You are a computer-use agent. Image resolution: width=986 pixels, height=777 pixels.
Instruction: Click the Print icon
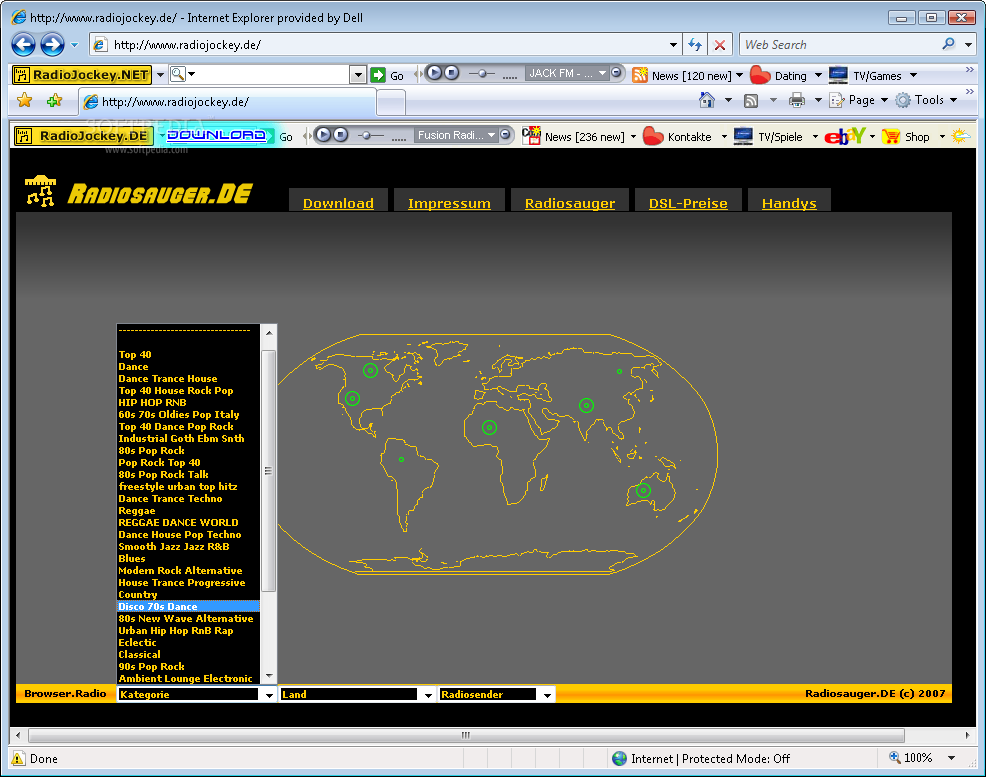click(x=797, y=100)
